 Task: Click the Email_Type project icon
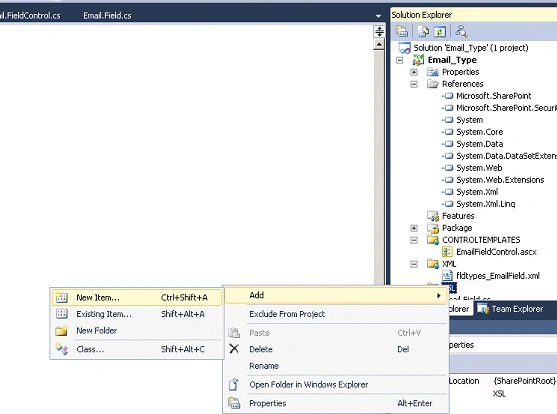click(418, 60)
